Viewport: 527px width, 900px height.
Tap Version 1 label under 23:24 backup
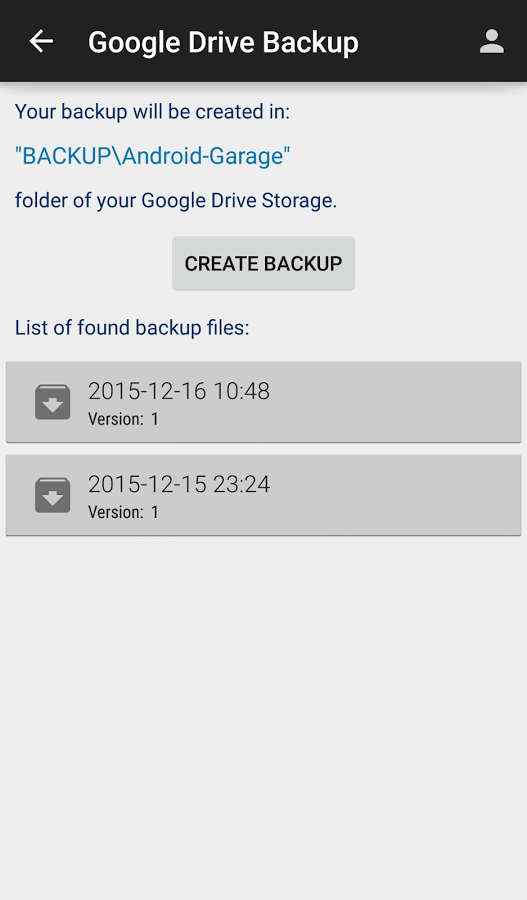click(x=123, y=512)
